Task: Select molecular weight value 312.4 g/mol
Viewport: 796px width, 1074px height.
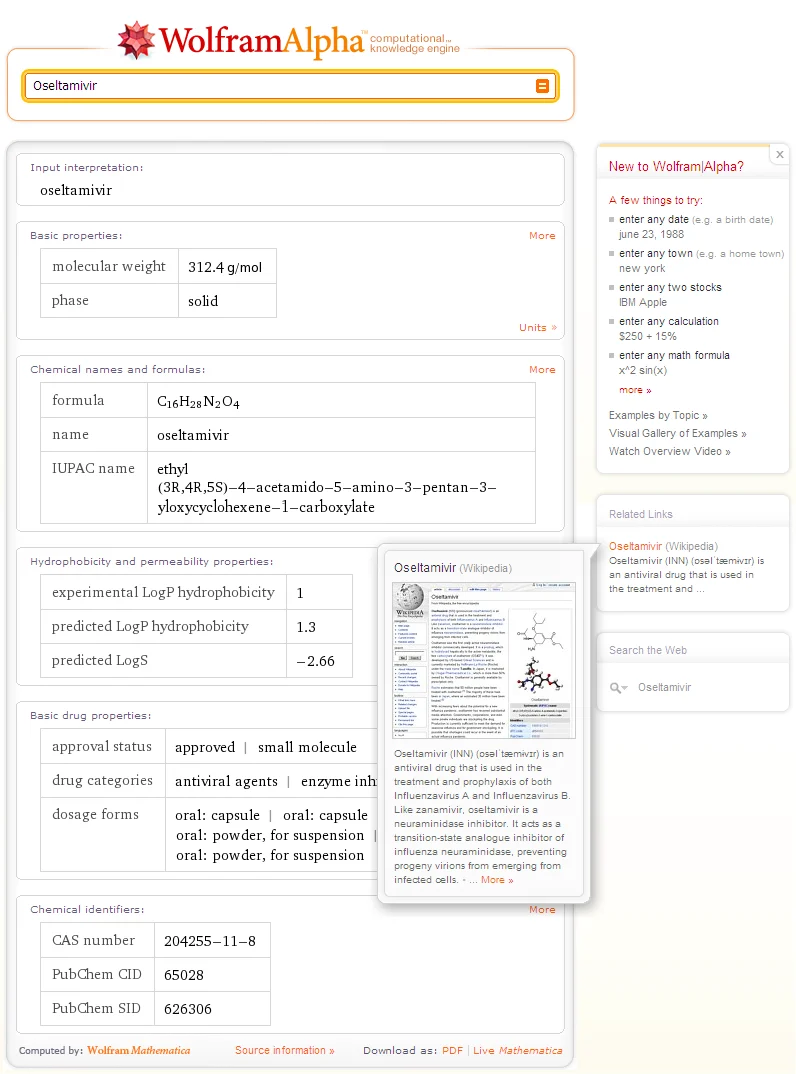Action: pos(225,267)
